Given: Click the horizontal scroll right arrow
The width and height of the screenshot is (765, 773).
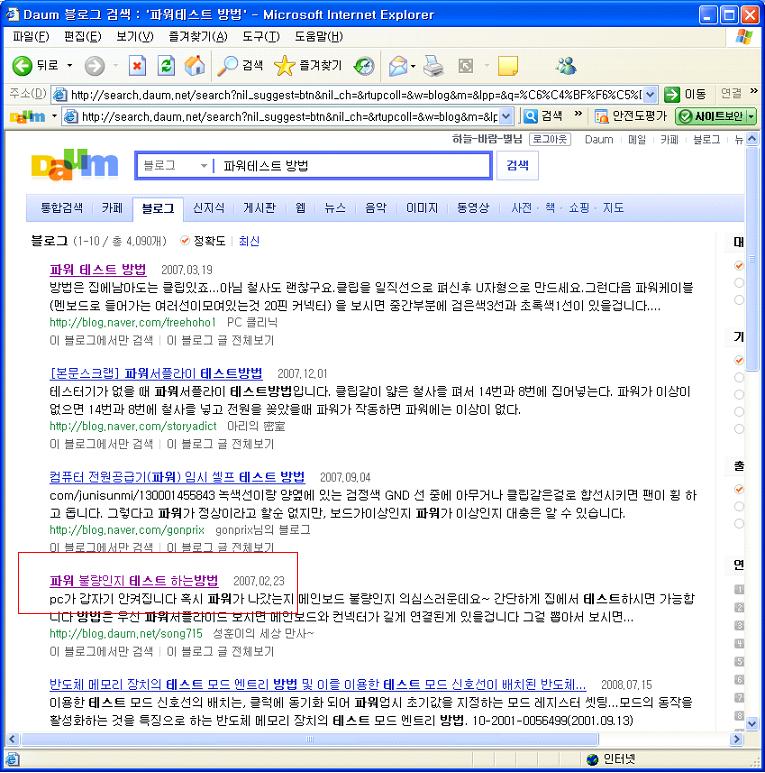Looking at the screenshot, I should (737, 739).
